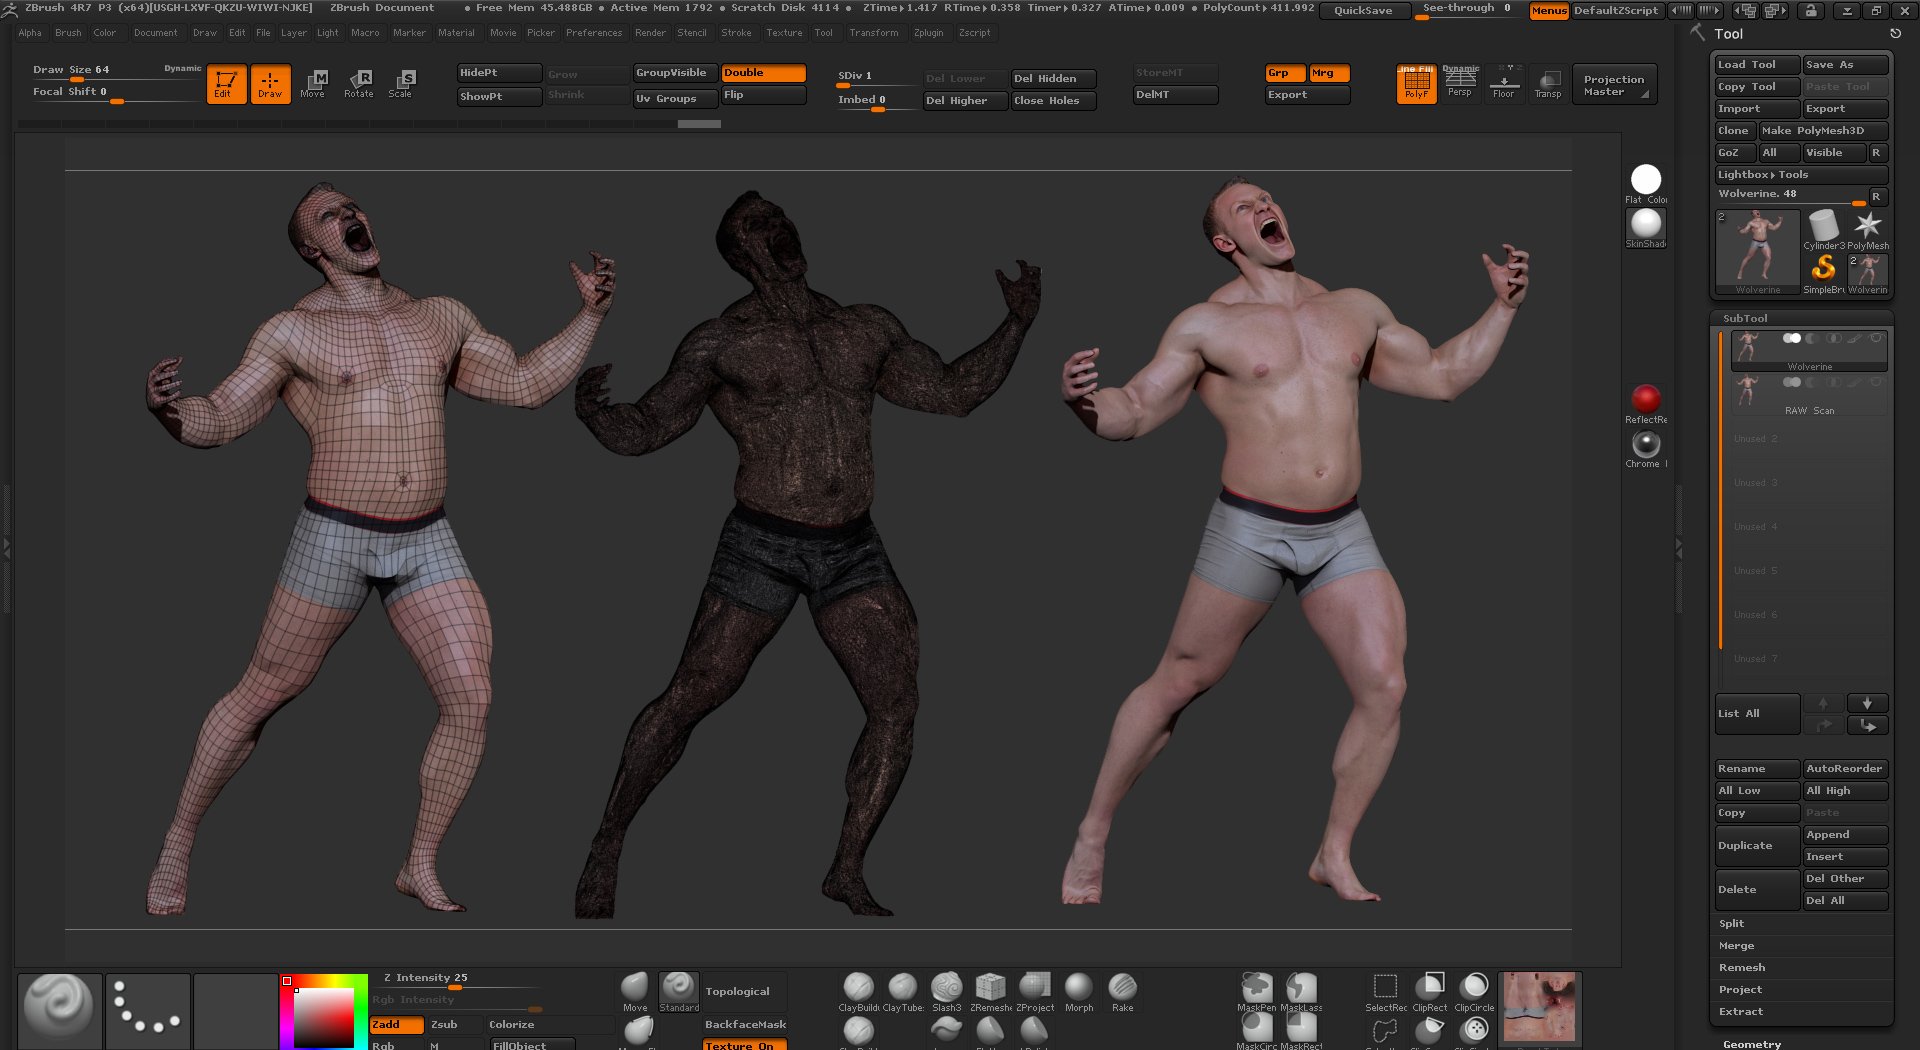
Task: Select the ClayBuildup brush
Action: pos(859,992)
